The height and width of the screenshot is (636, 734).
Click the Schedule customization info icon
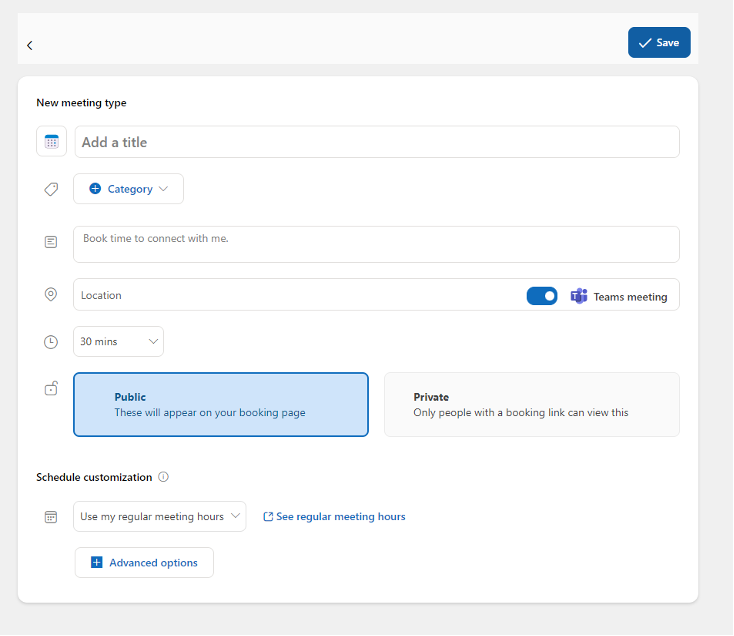pos(163,477)
